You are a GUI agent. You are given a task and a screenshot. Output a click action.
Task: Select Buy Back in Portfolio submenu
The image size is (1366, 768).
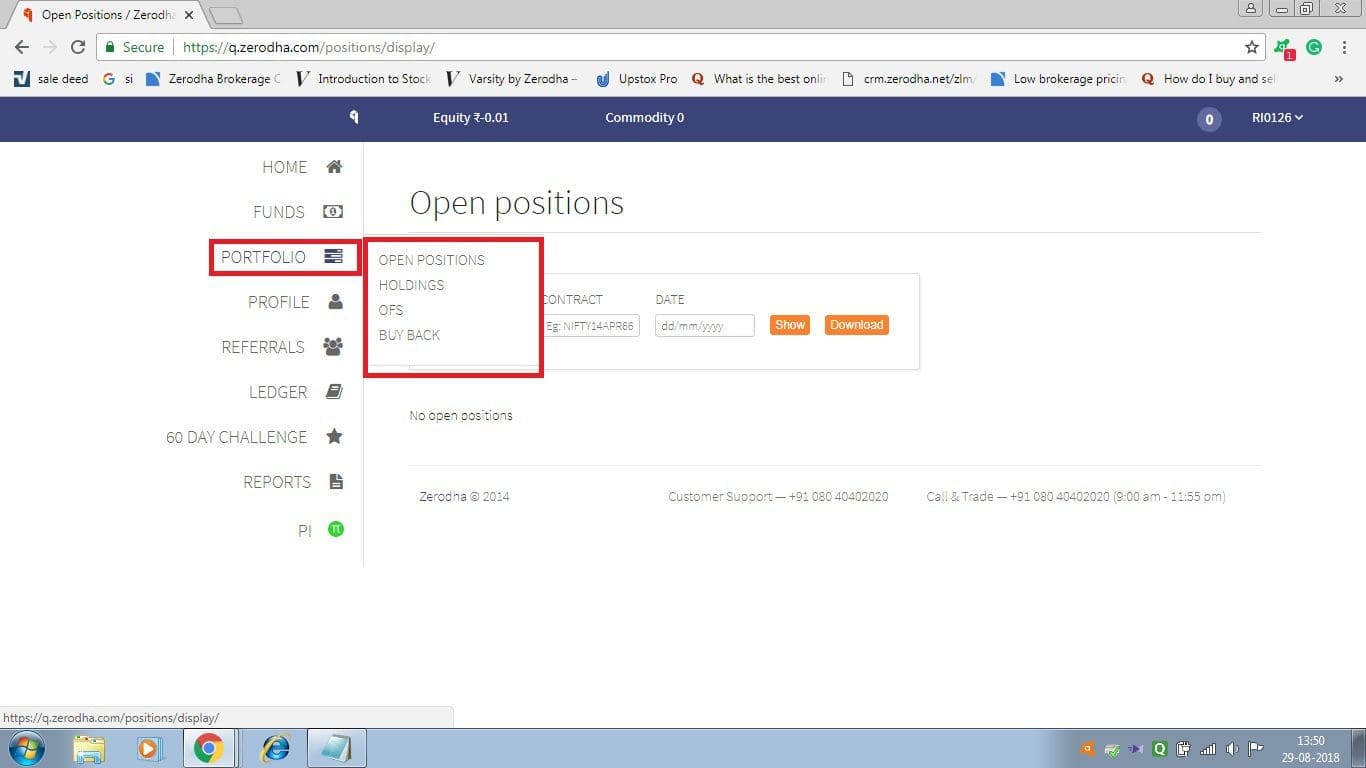(x=409, y=335)
